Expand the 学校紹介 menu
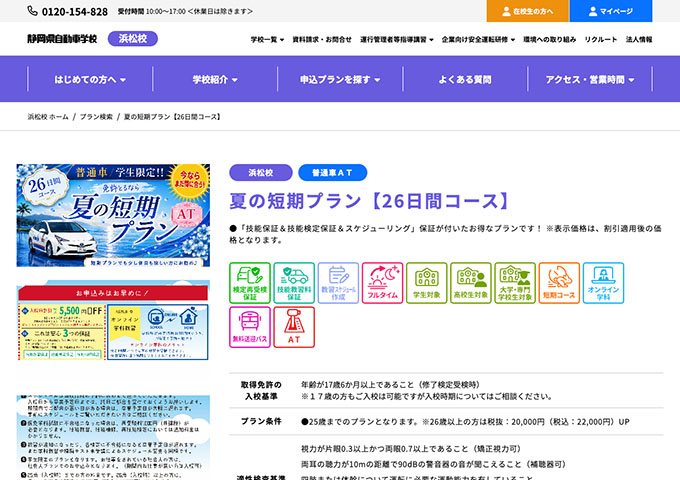The height and width of the screenshot is (480, 680). pyautogui.click(x=215, y=79)
